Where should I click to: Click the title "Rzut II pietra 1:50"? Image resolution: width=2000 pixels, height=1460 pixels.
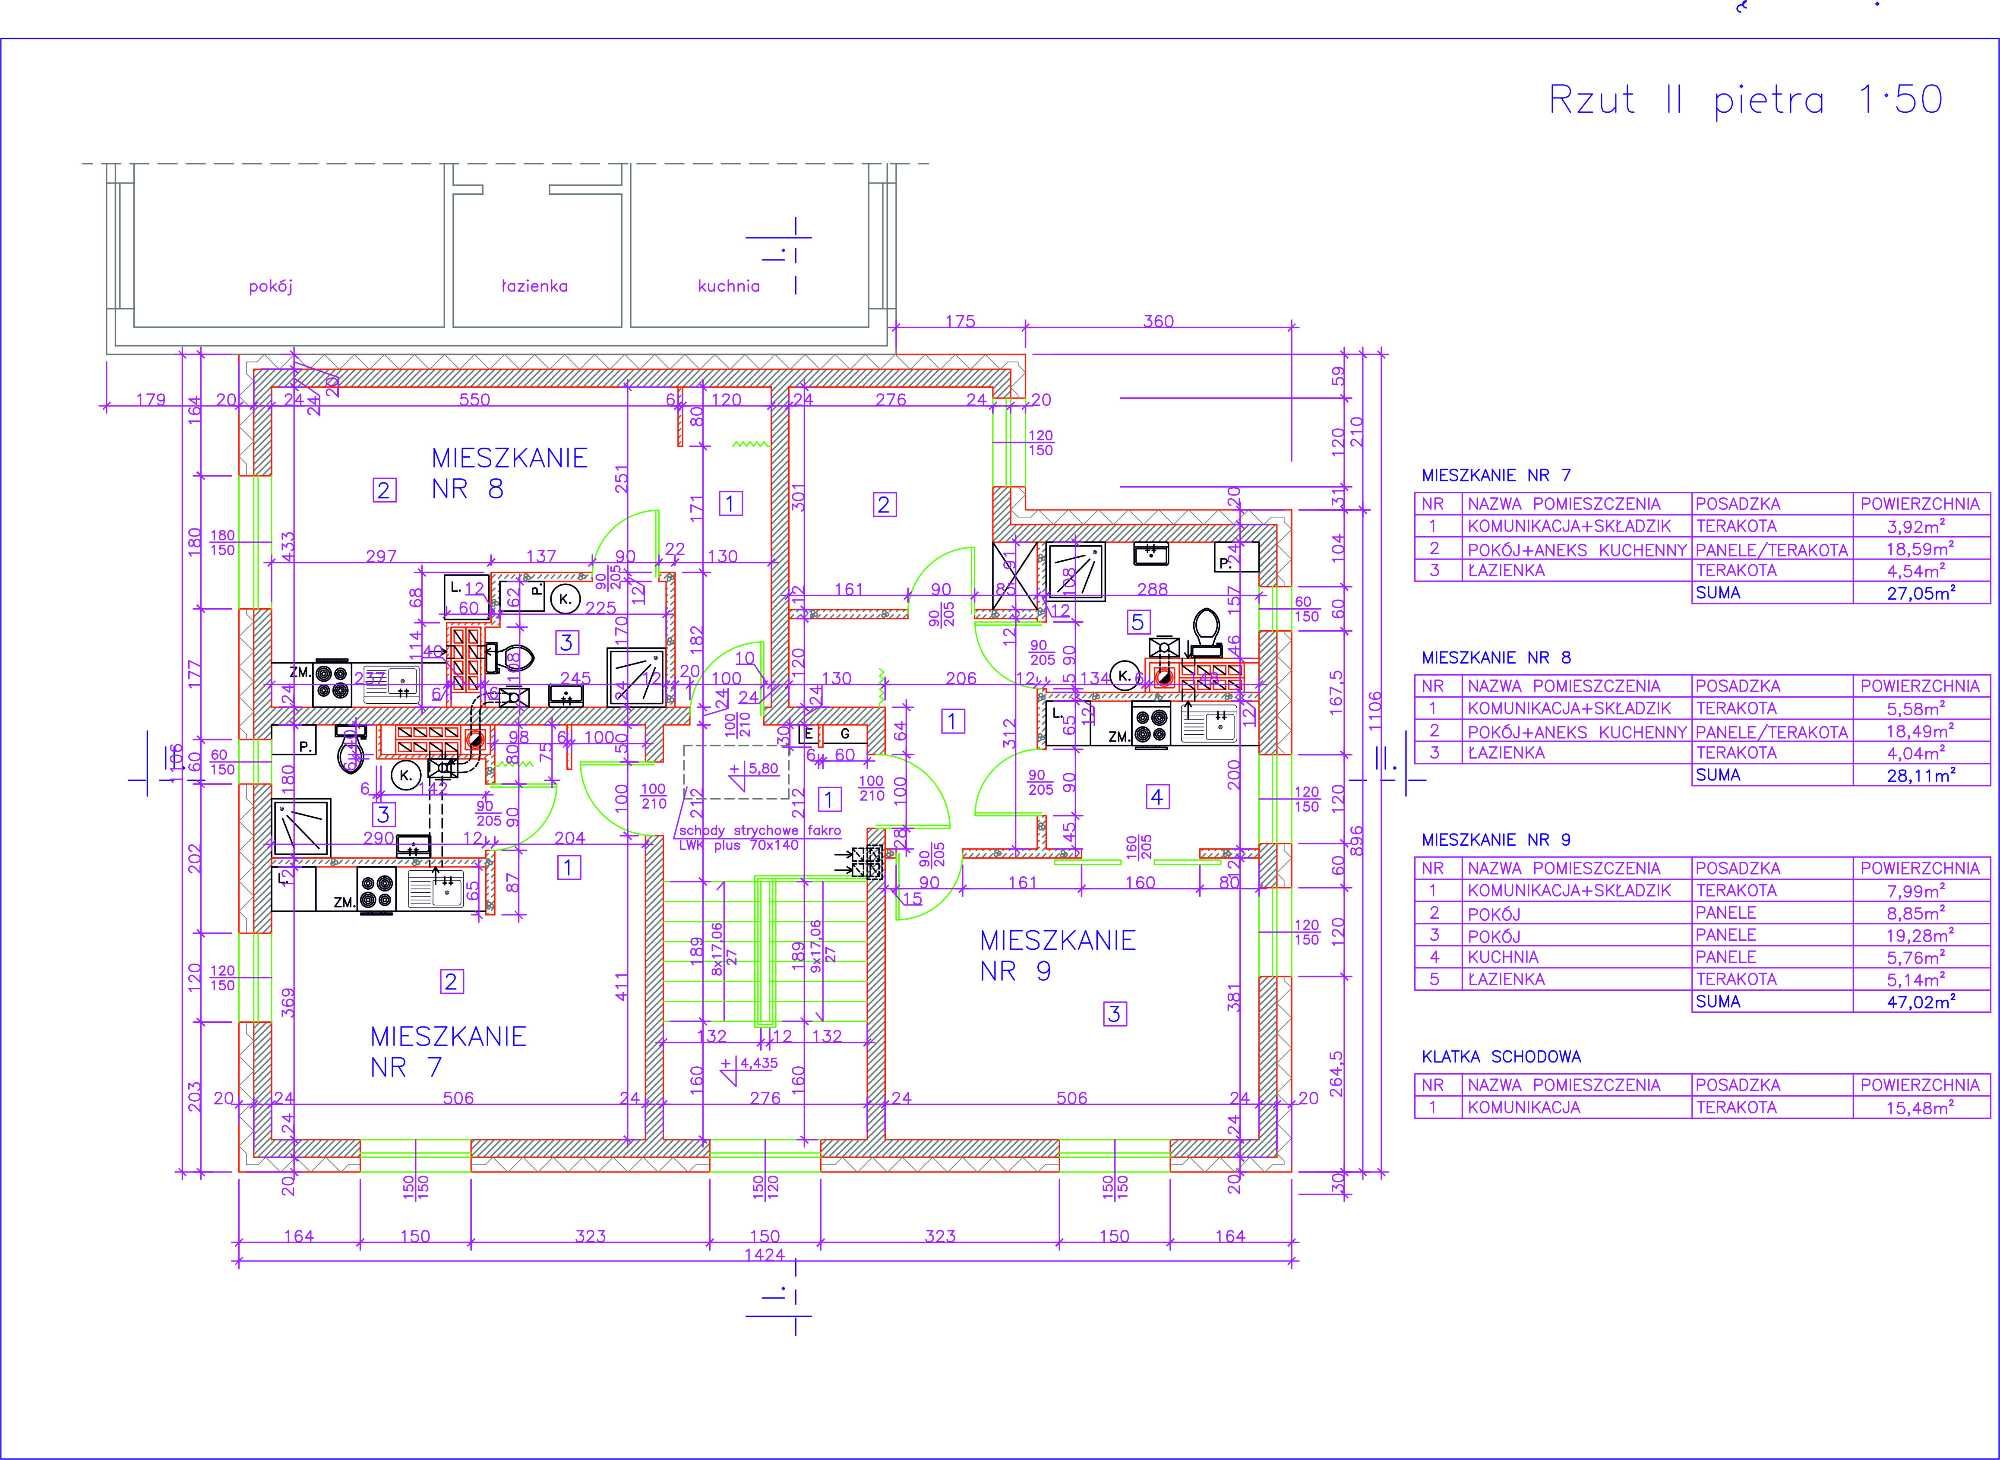pyautogui.click(x=1745, y=100)
